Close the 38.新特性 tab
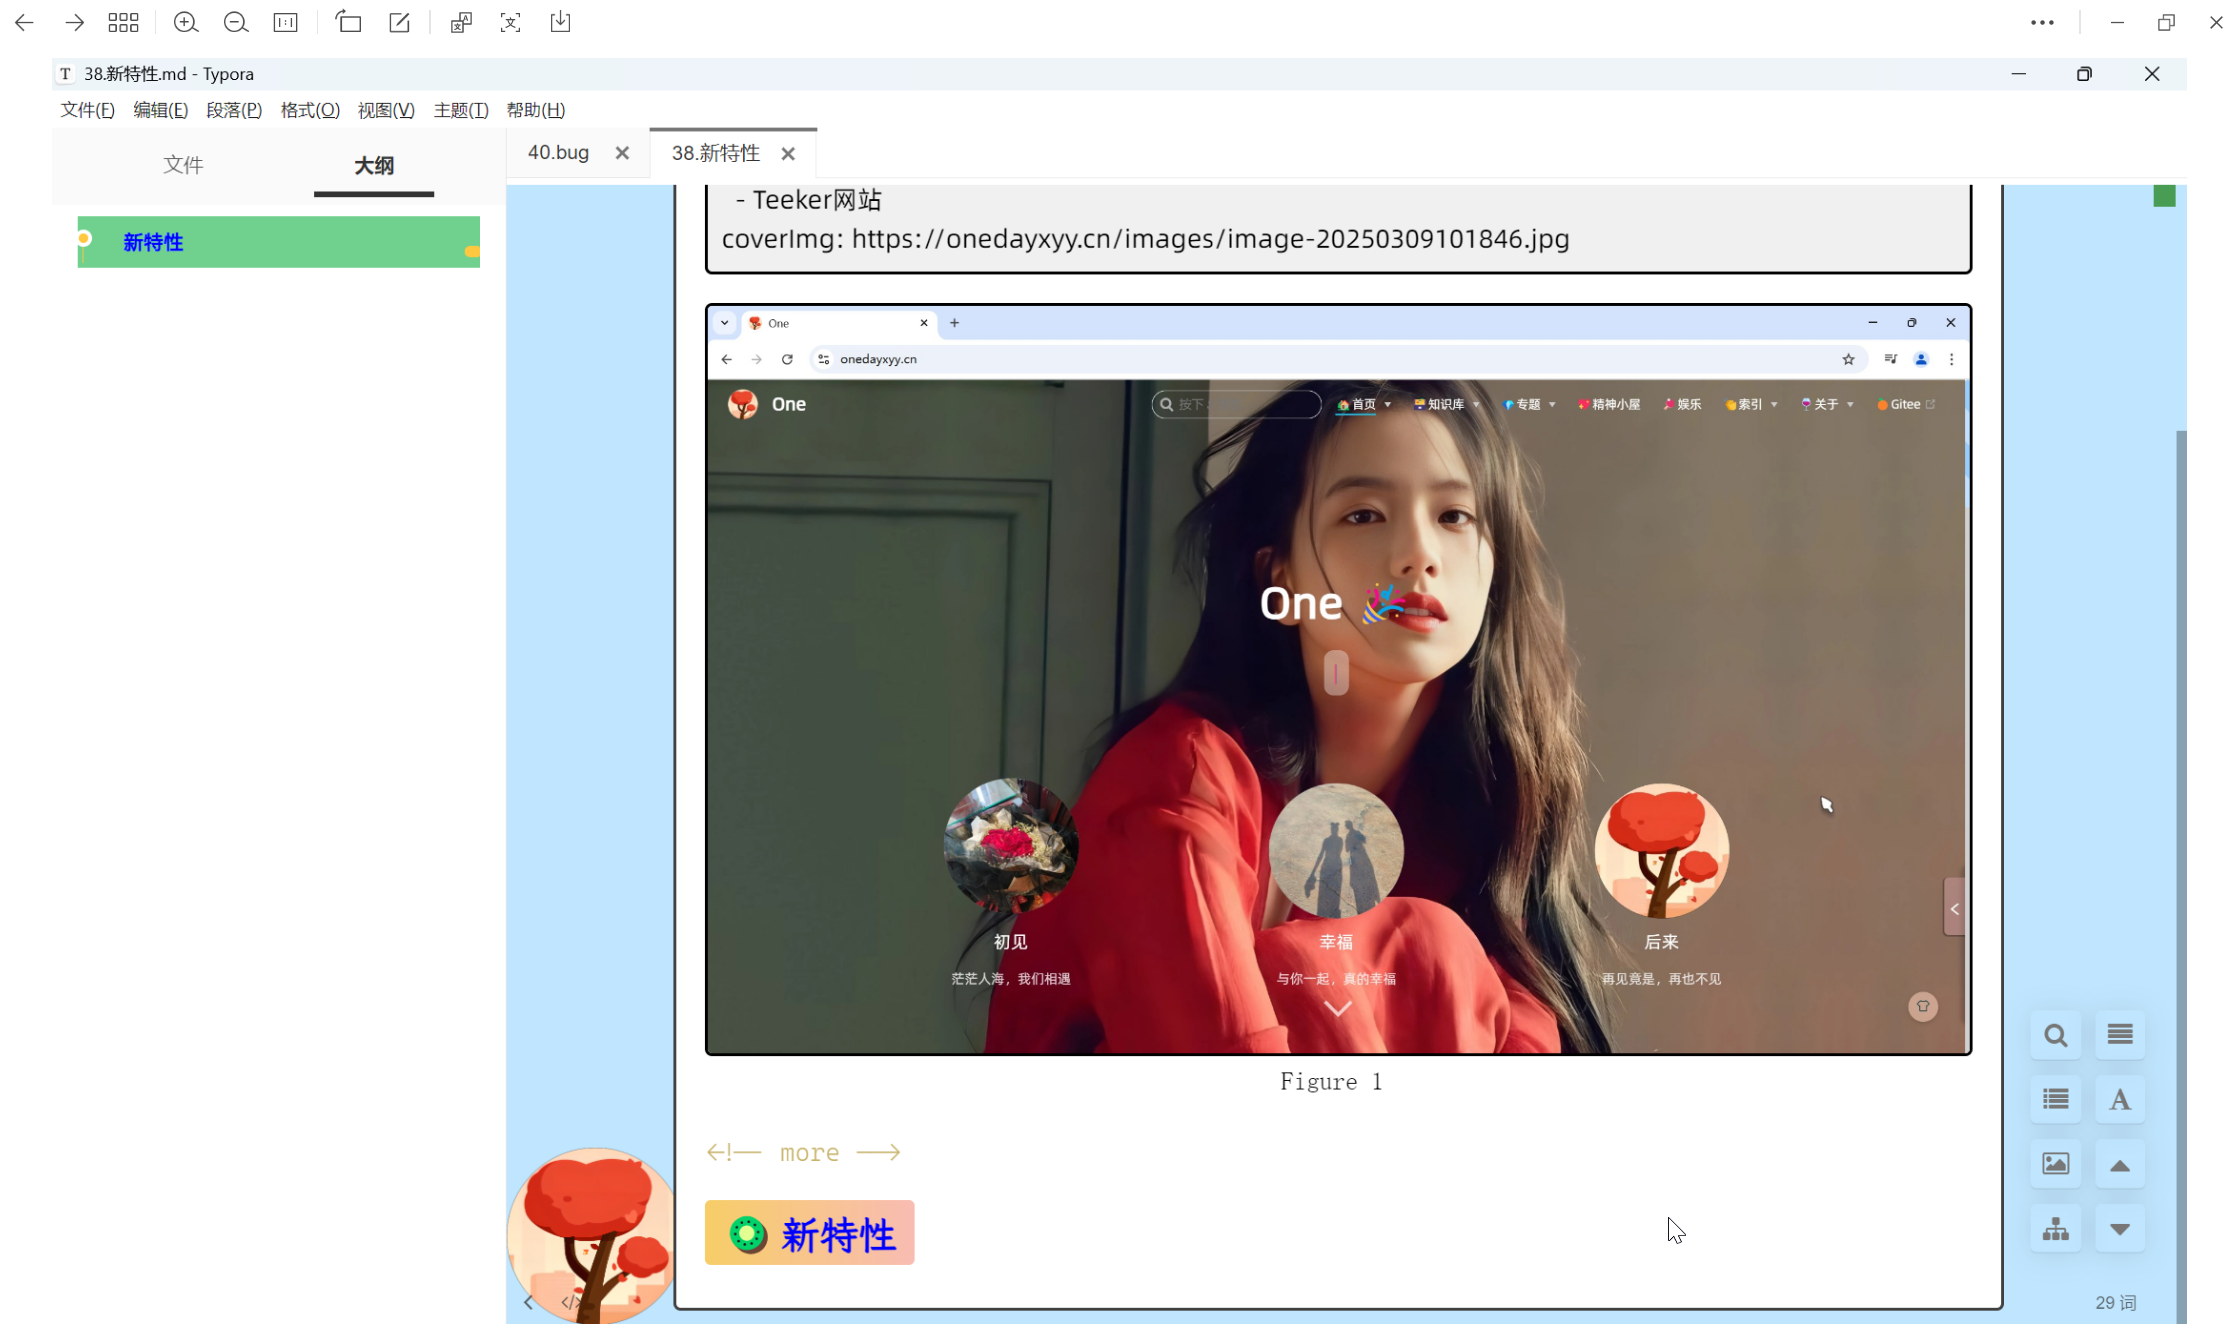This screenshot has width=2240, height=1327. pos(788,154)
